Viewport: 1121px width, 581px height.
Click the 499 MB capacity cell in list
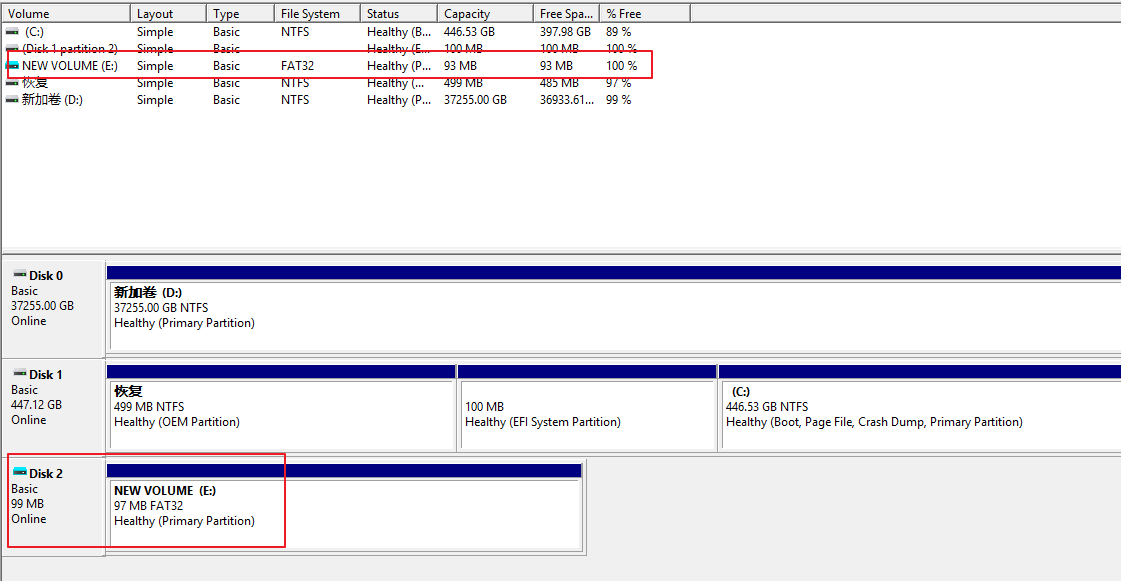tap(463, 83)
